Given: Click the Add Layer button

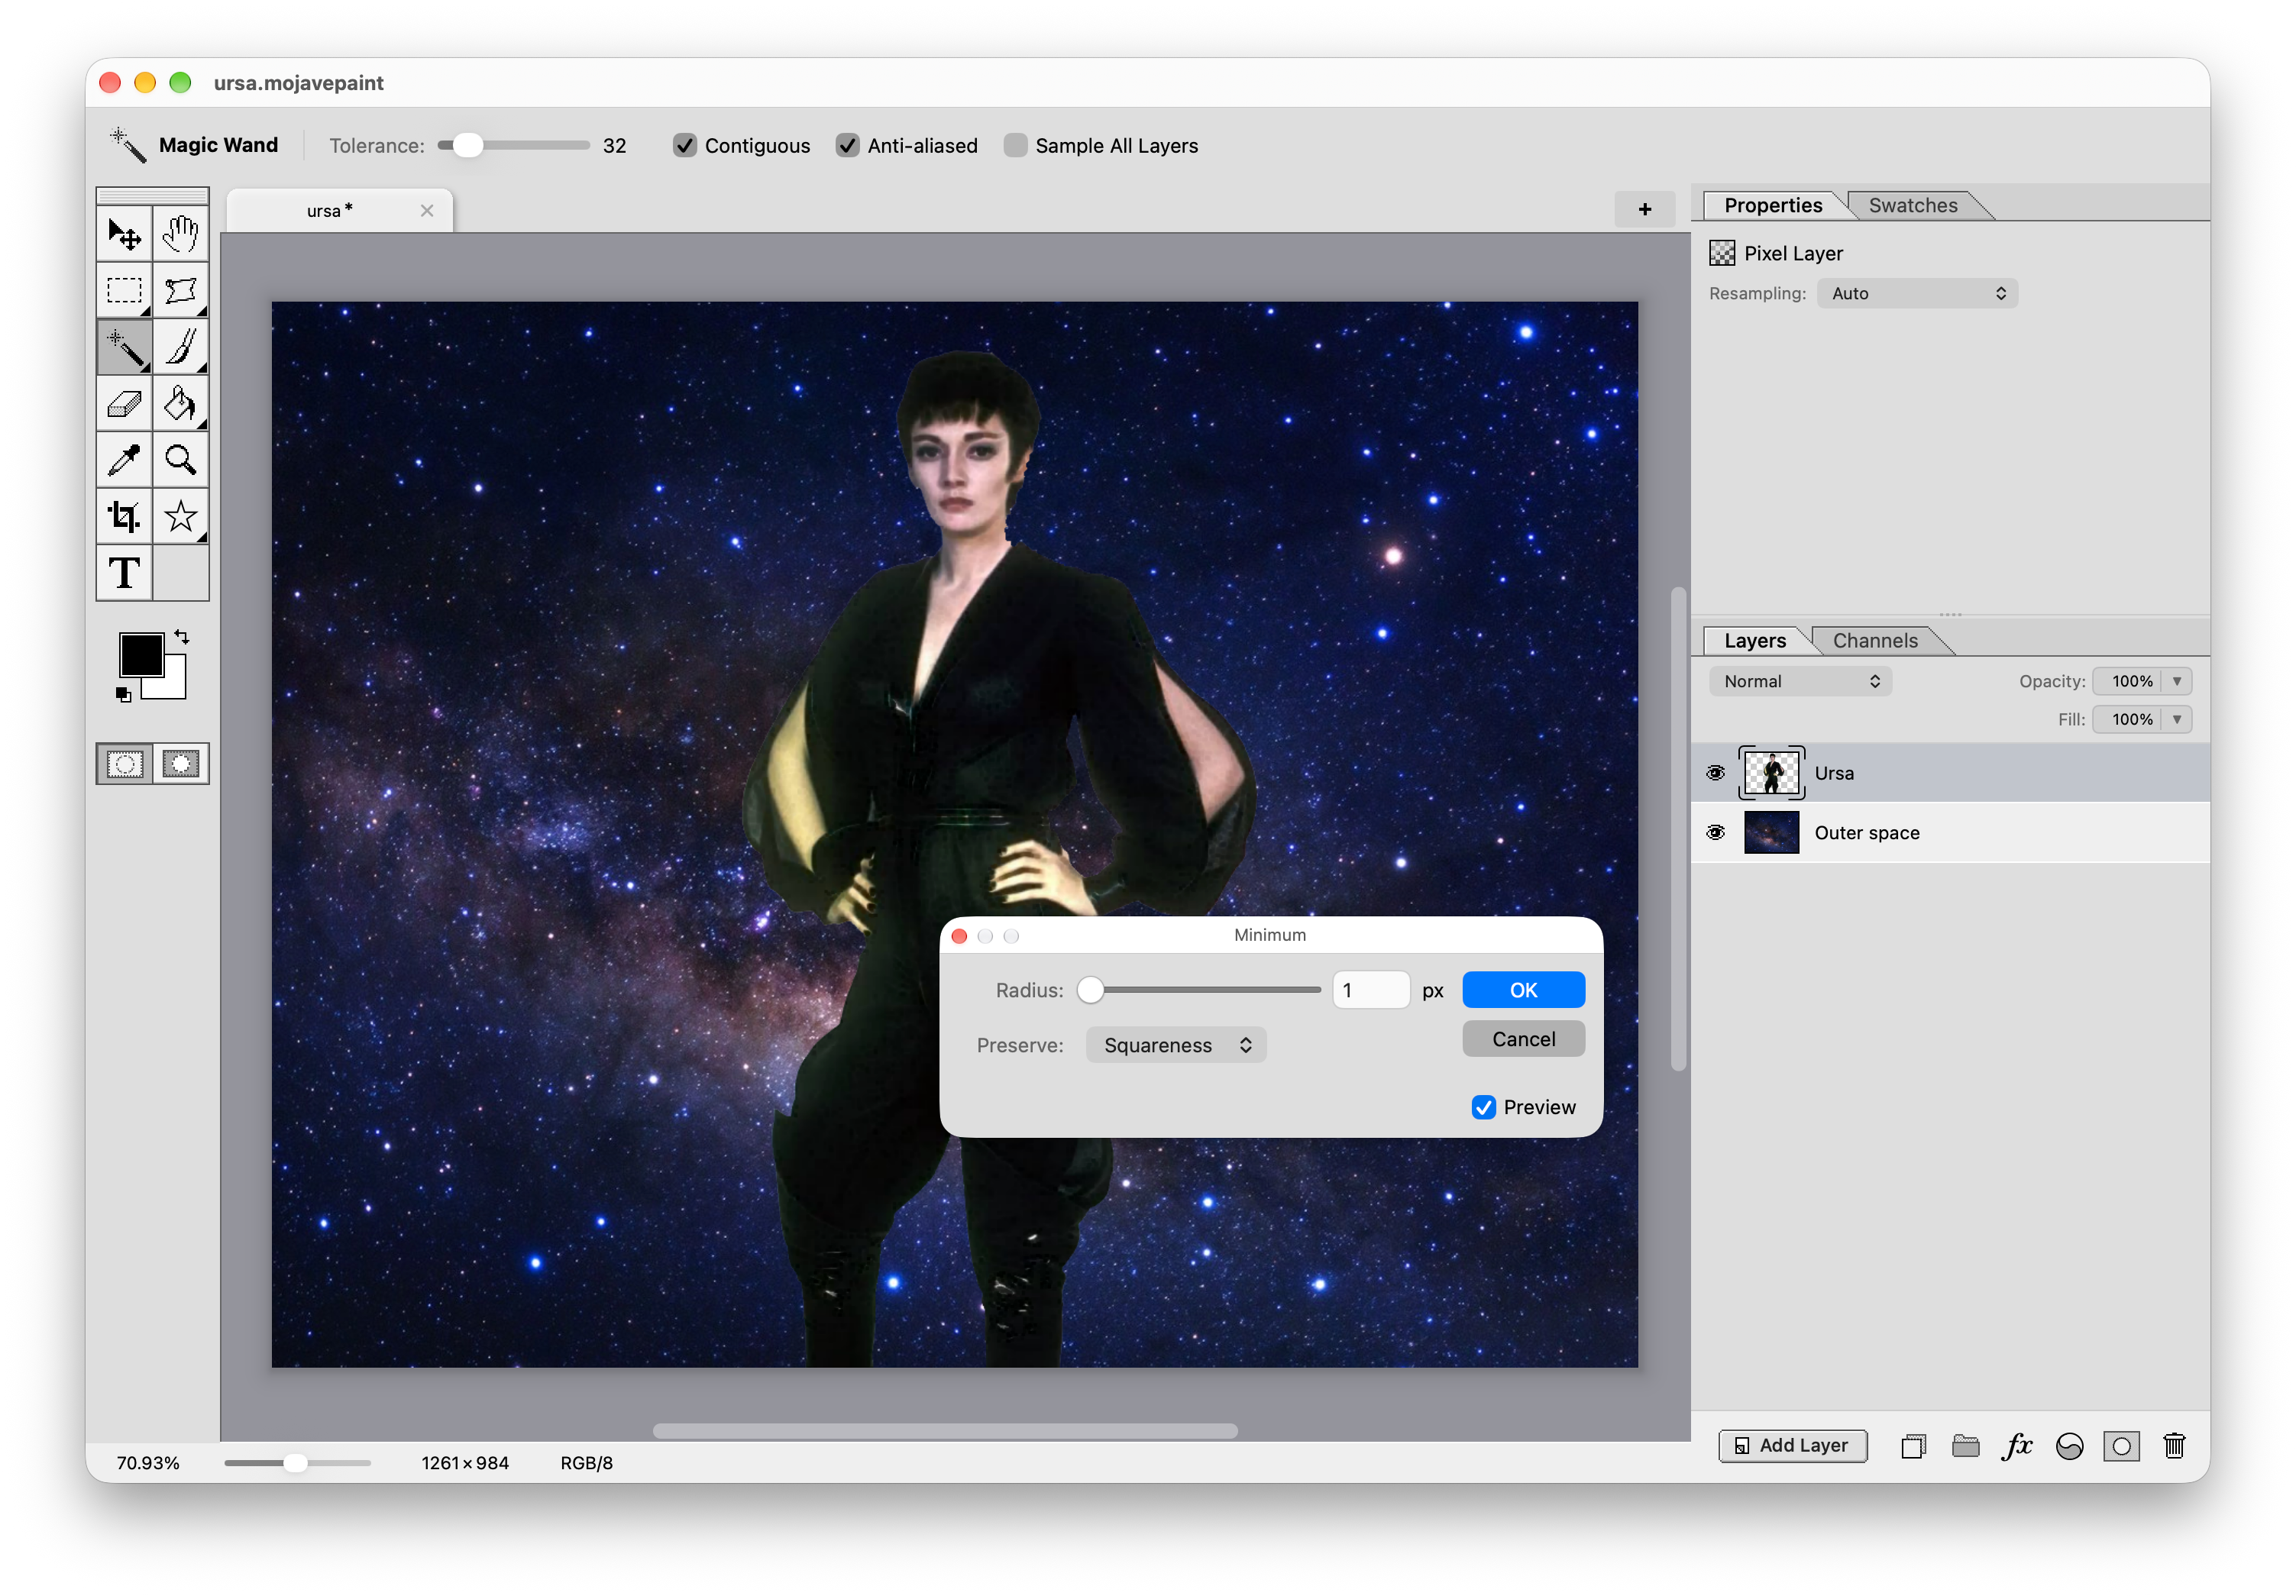Looking at the screenshot, I should tap(1792, 1446).
